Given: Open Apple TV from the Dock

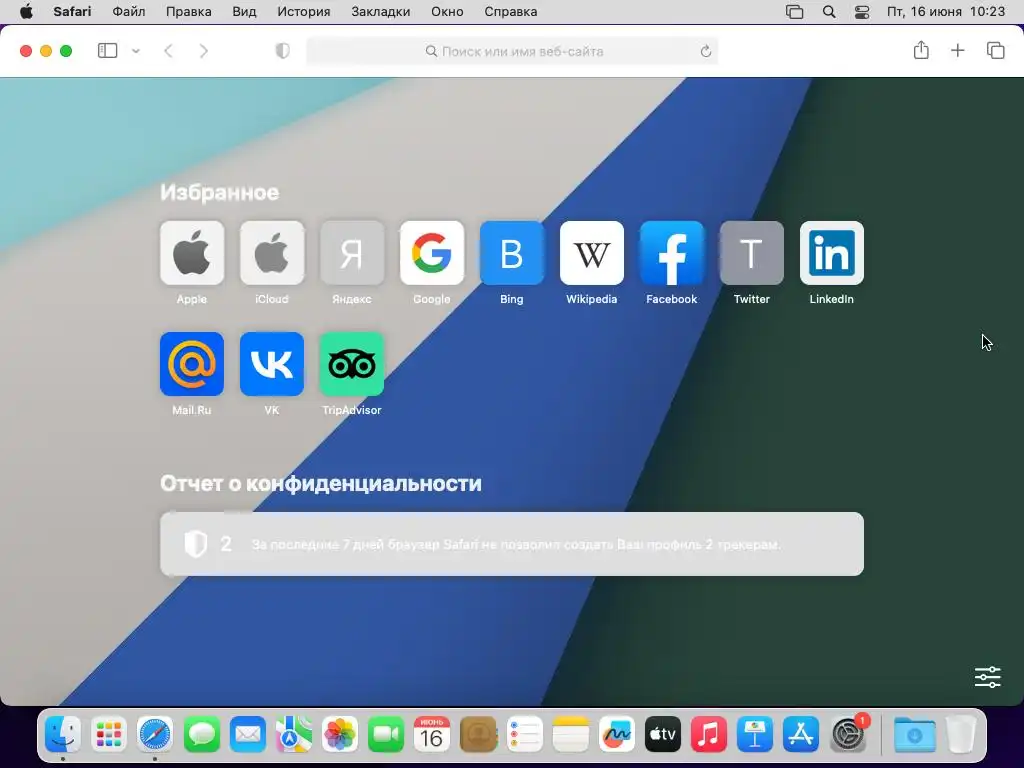Looking at the screenshot, I should 663,735.
